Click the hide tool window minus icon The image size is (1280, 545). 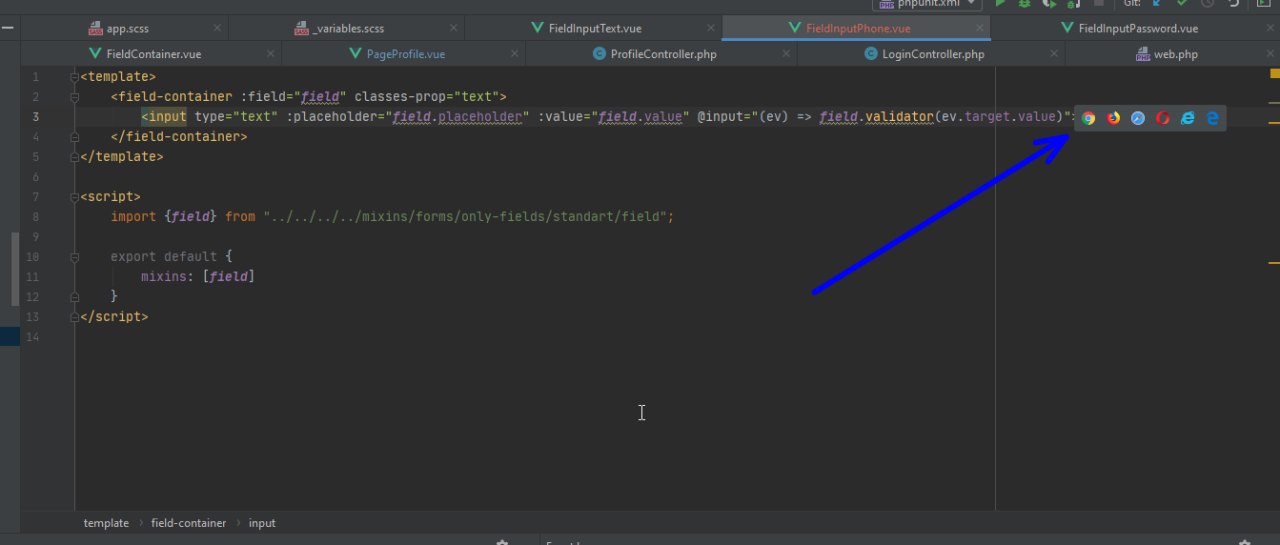pos(8,28)
